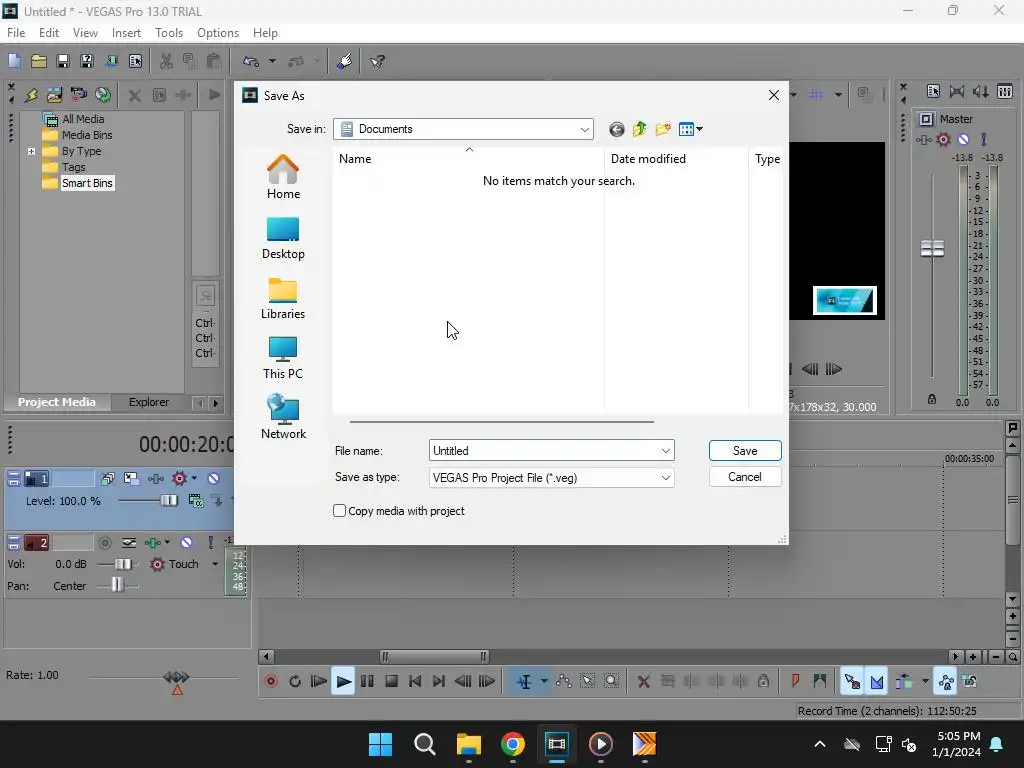Screen dimensions: 1024x768
Task: Open video track 1 track FX gear icon
Action: tap(180, 479)
